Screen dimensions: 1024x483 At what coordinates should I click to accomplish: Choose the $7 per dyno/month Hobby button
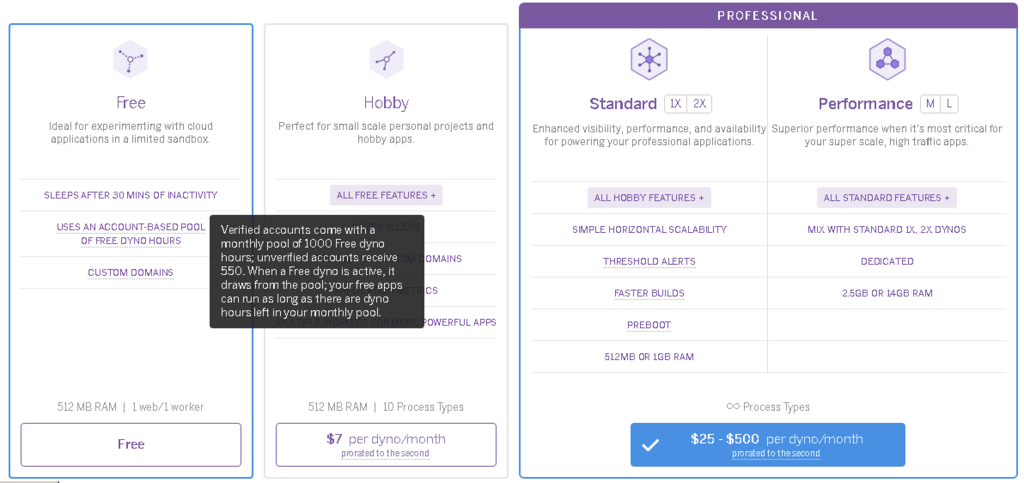point(386,444)
